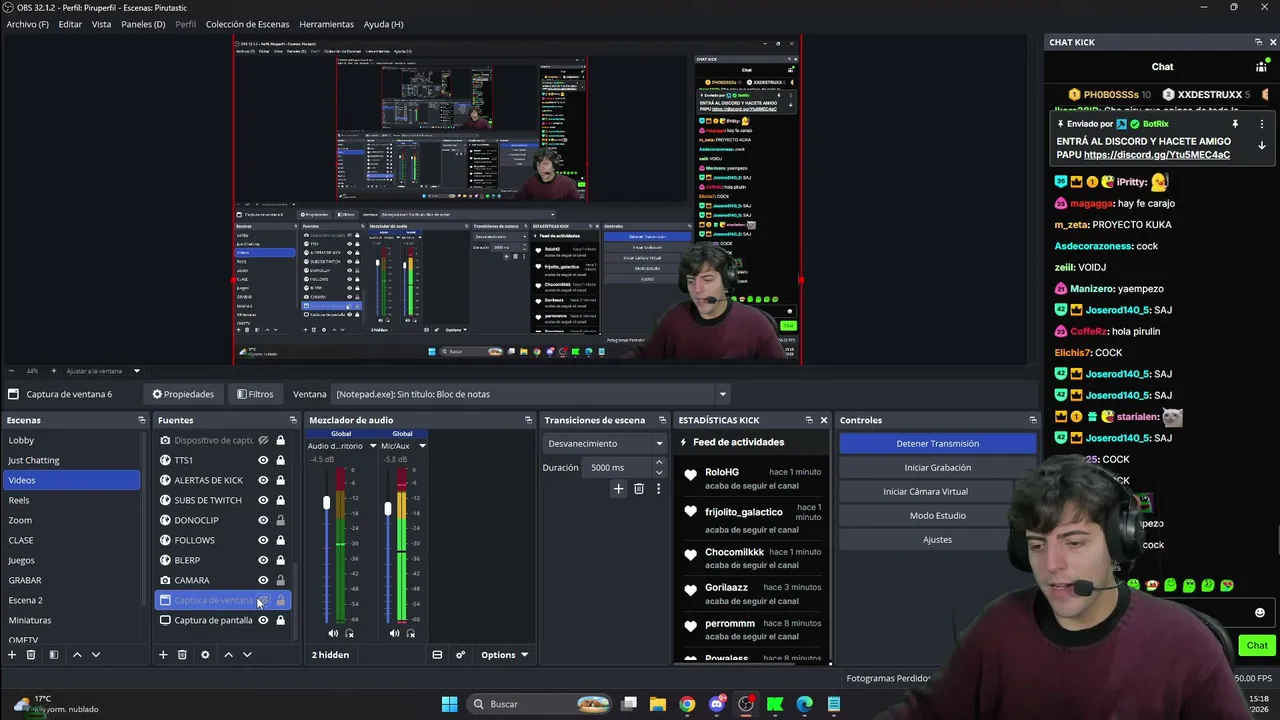1280x720 pixels.
Task: Adjust the Mic/Aux volume fader
Action: (387, 509)
